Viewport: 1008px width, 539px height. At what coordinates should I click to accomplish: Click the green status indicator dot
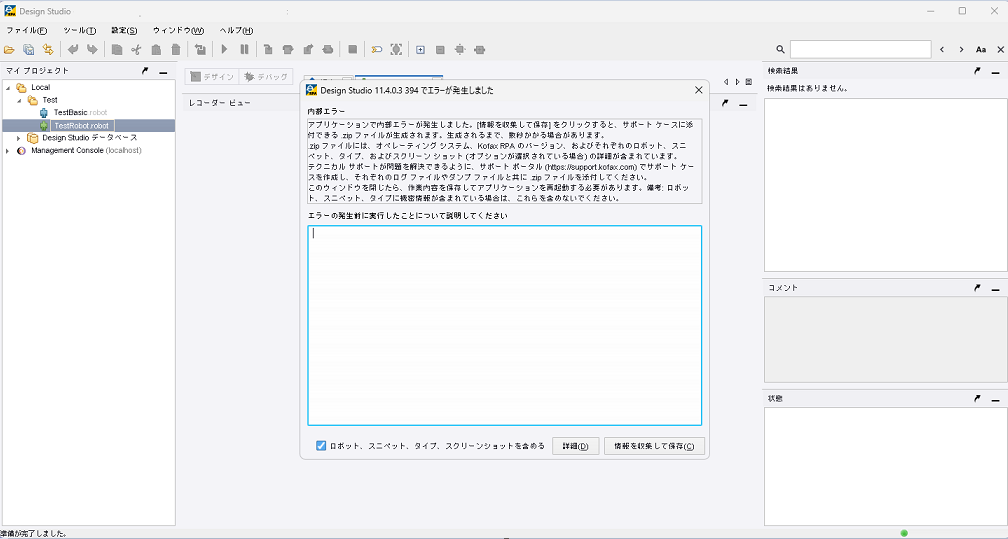click(904, 533)
